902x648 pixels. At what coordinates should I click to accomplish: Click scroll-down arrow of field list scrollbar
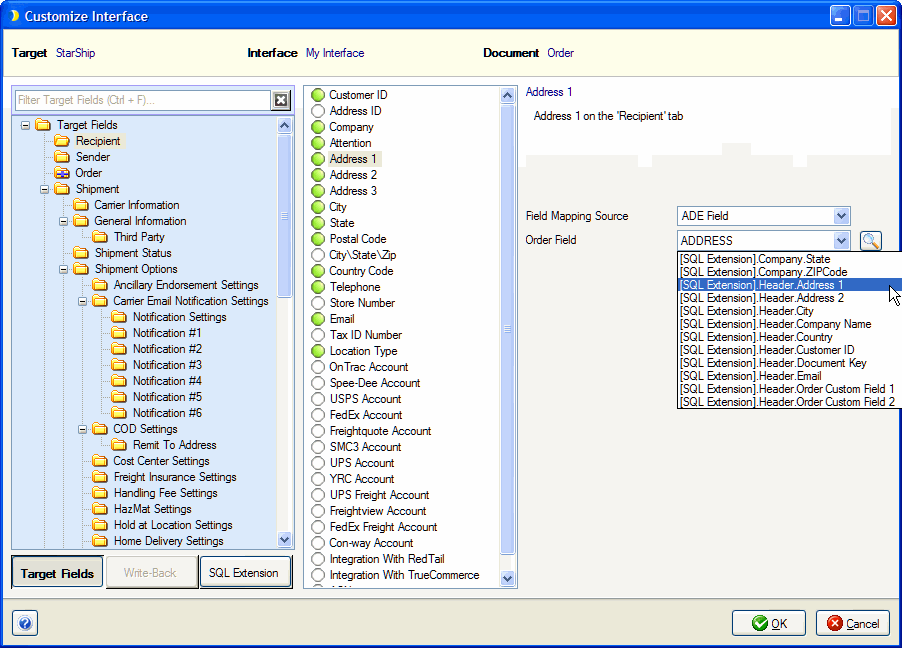pyautogui.click(x=507, y=578)
